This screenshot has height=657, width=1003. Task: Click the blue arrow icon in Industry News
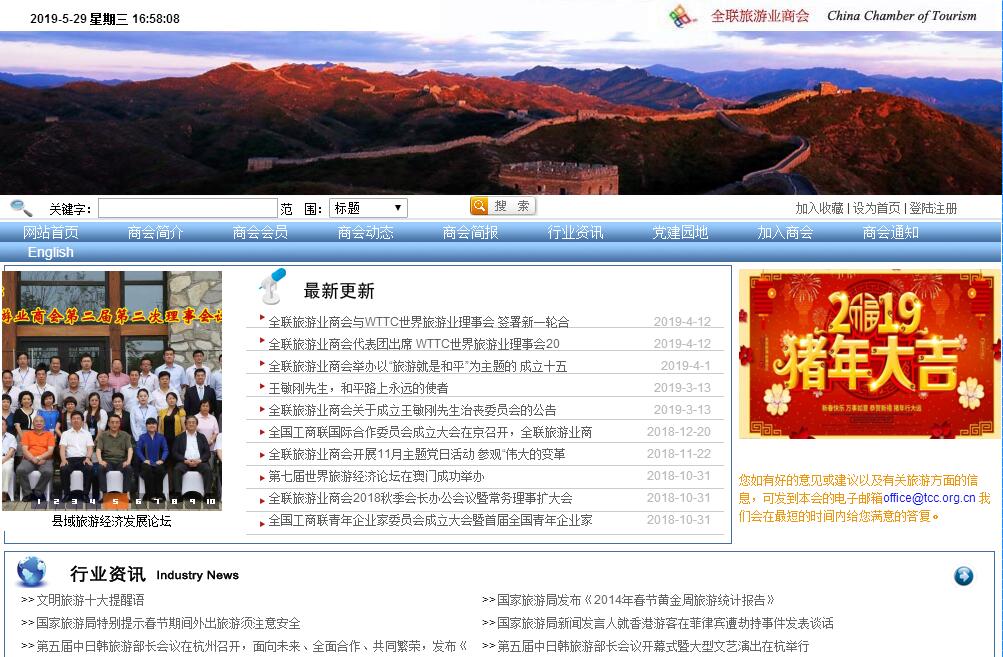pos(963,576)
